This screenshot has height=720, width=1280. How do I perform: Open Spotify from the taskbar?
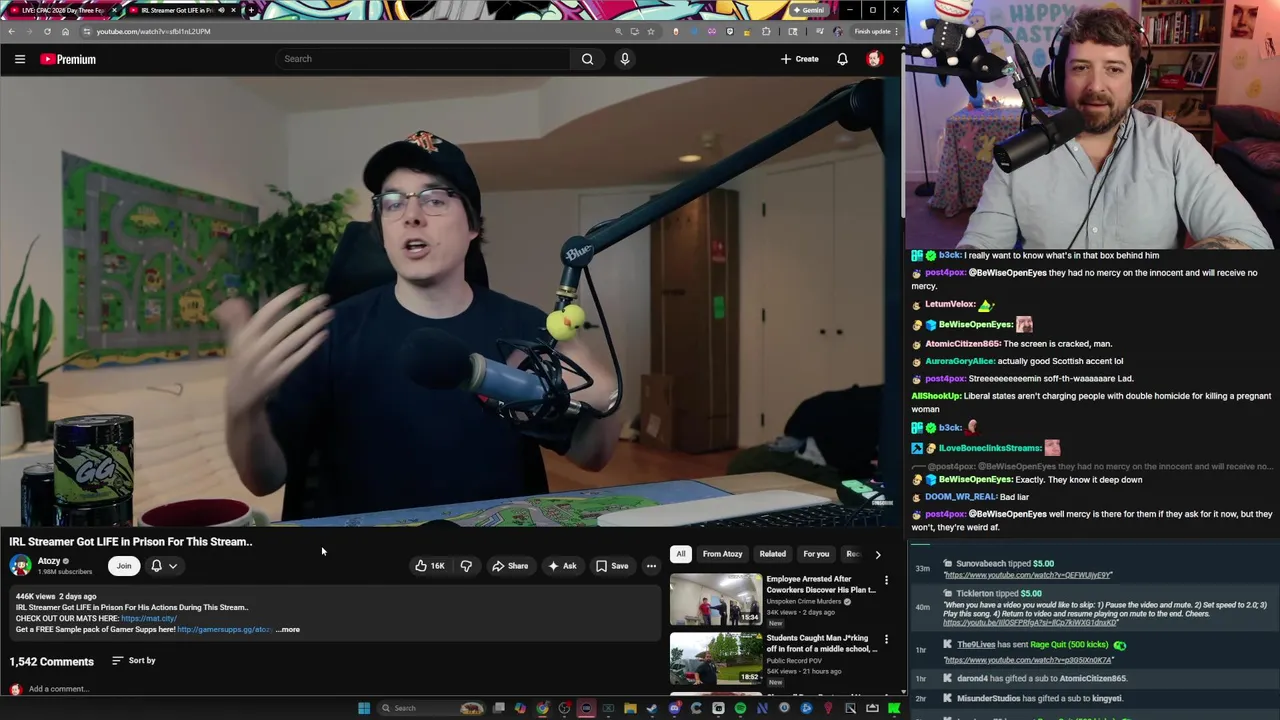pyautogui.click(x=740, y=708)
